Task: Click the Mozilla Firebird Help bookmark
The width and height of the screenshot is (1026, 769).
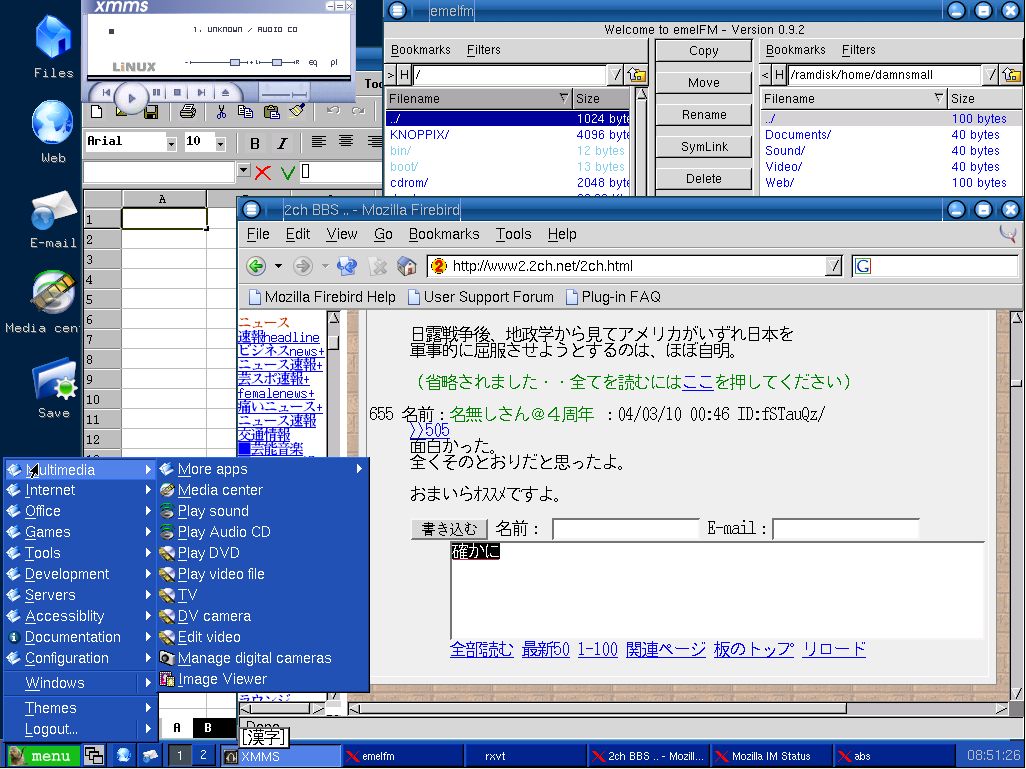Action: pyautogui.click(x=323, y=297)
